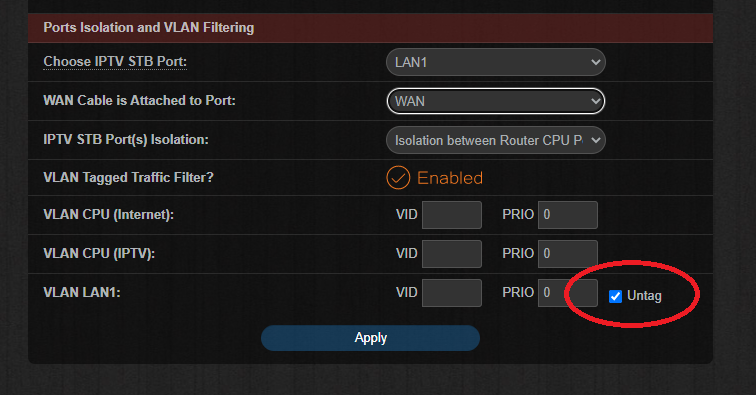Toggle the VLAN Tagged Traffic Filter Enabled switch
The width and height of the screenshot is (756, 395).
[x=434, y=177]
